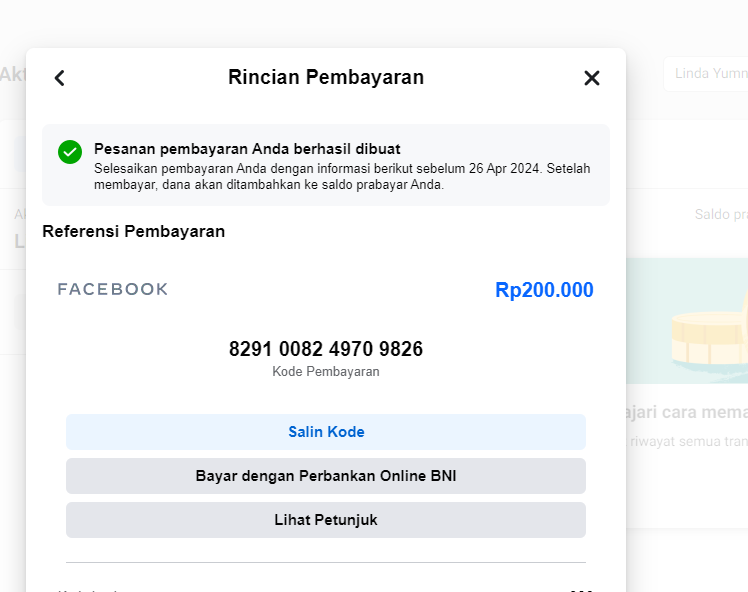Click the partially hidden Akt heading
This screenshot has width=748, height=592.
tap(12, 74)
